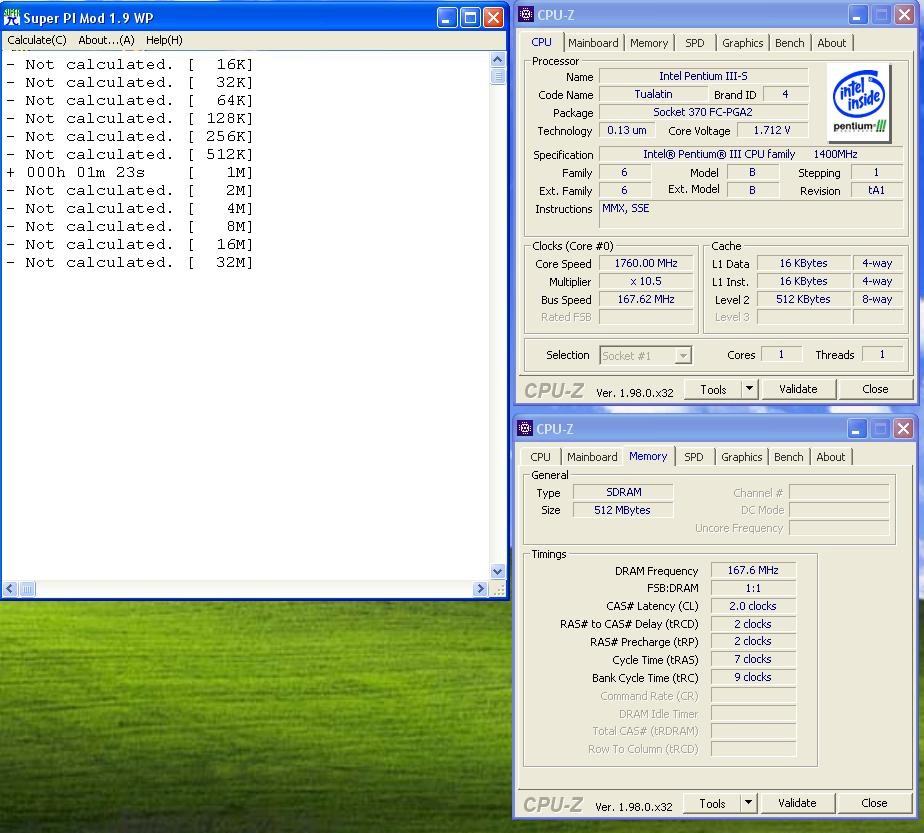
Task: Minimize the Super PI window
Action: pos(447,18)
